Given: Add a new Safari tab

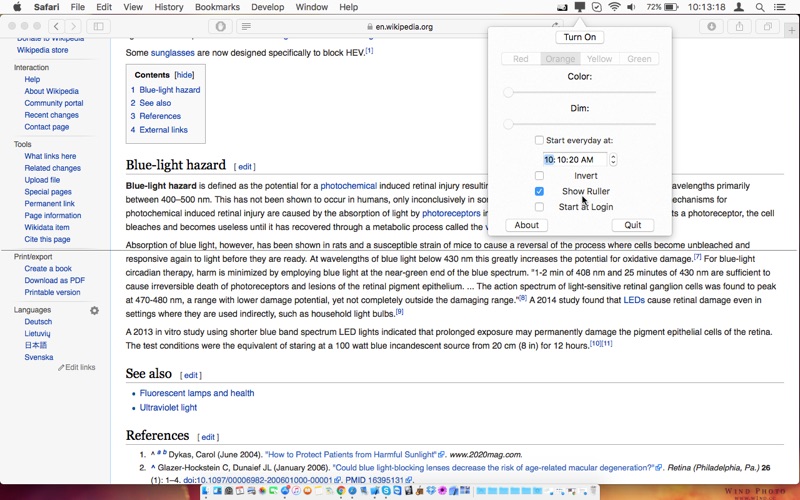Looking at the screenshot, I should (792, 31).
